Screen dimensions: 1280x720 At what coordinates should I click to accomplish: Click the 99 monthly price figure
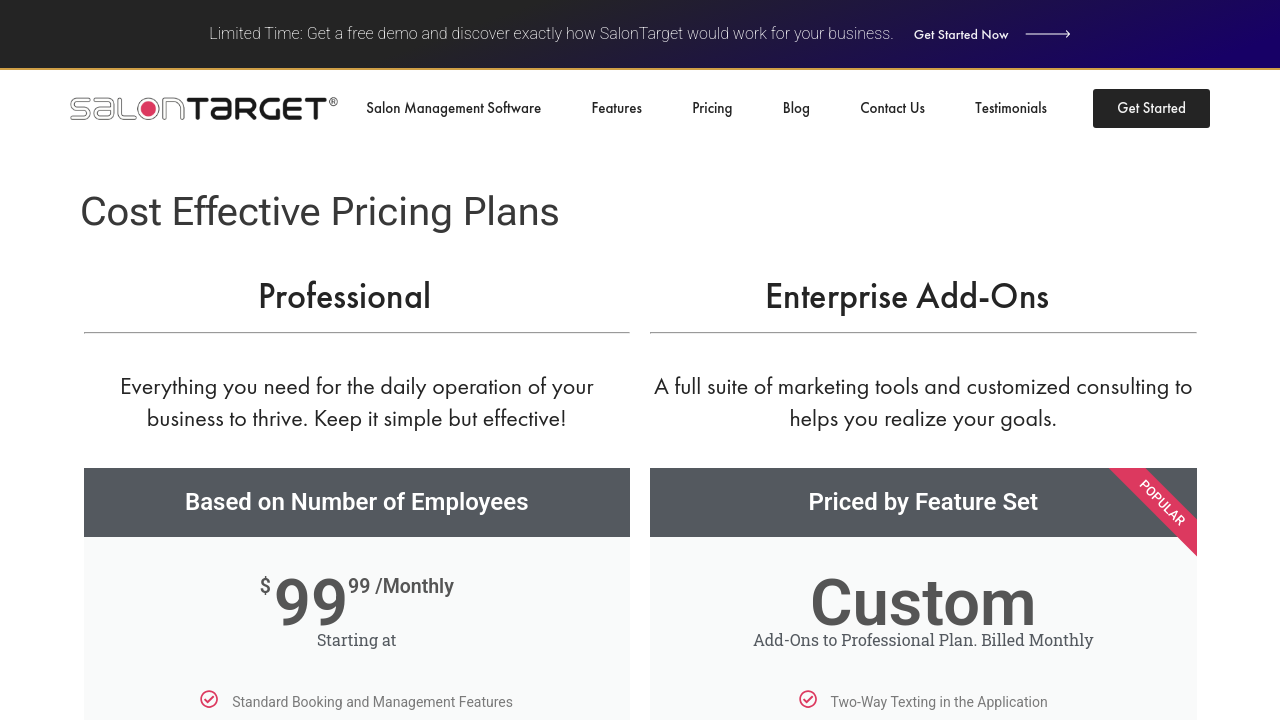[x=311, y=601]
